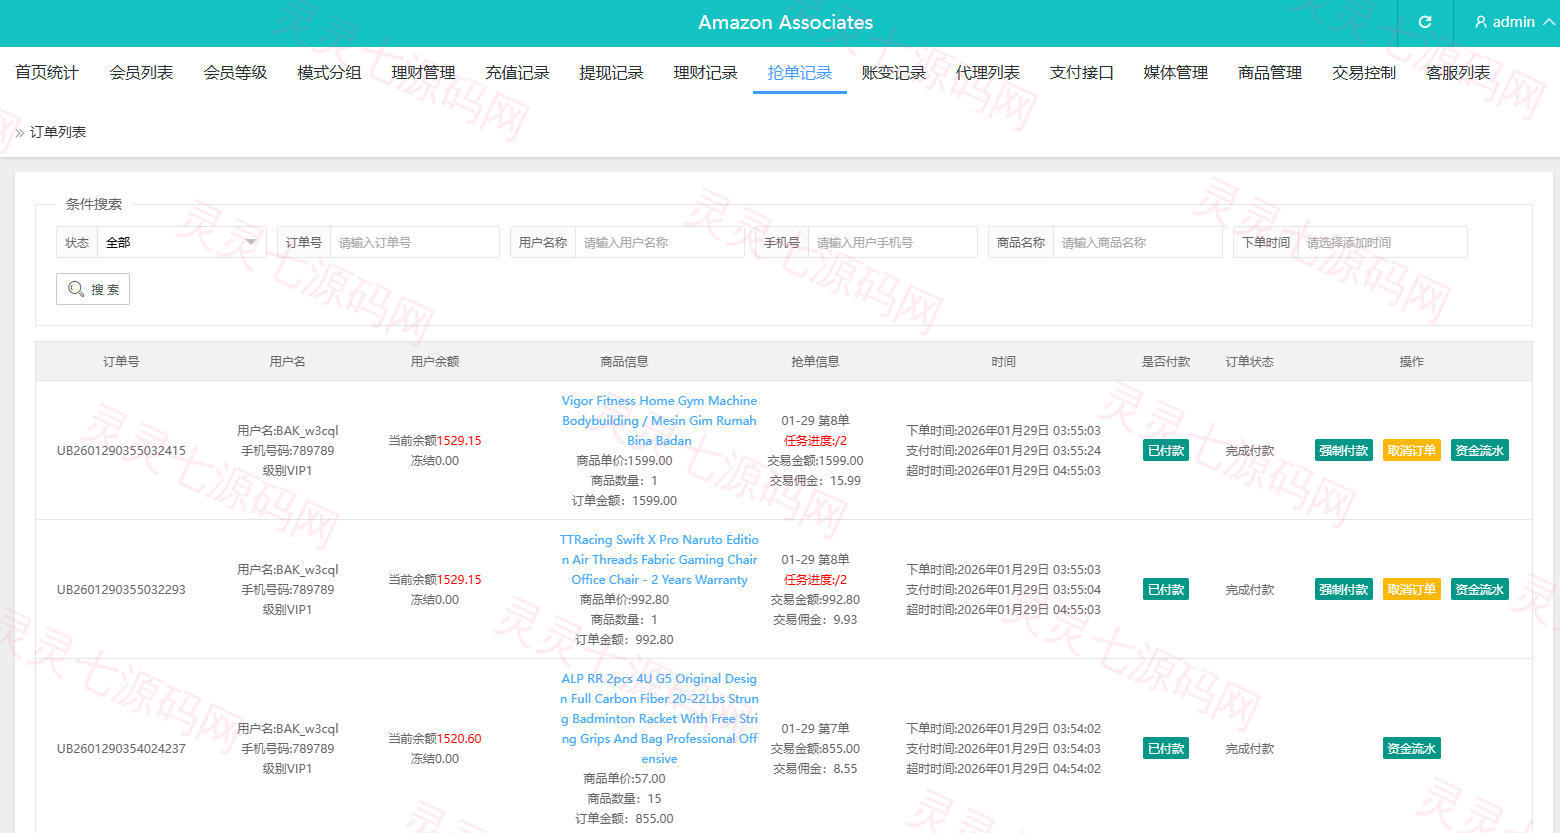Focus the 用户名称 input field
The width and height of the screenshot is (1560, 833).
click(x=660, y=242)
